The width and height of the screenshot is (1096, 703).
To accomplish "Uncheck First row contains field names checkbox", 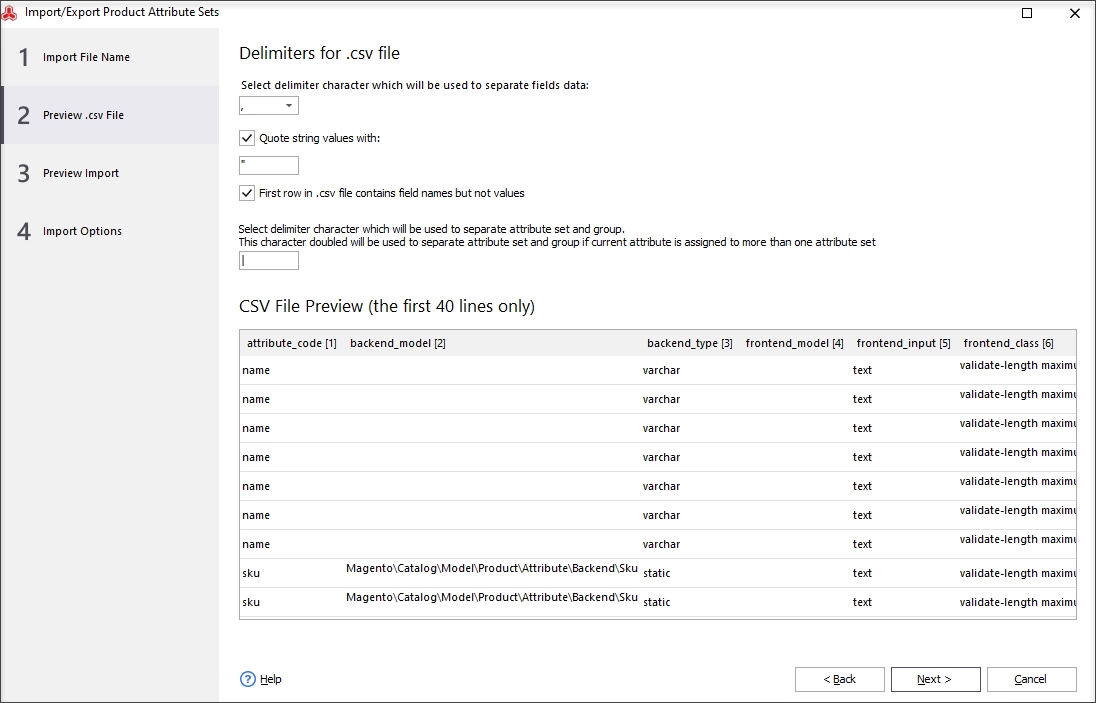I will [x=247, y=193].
